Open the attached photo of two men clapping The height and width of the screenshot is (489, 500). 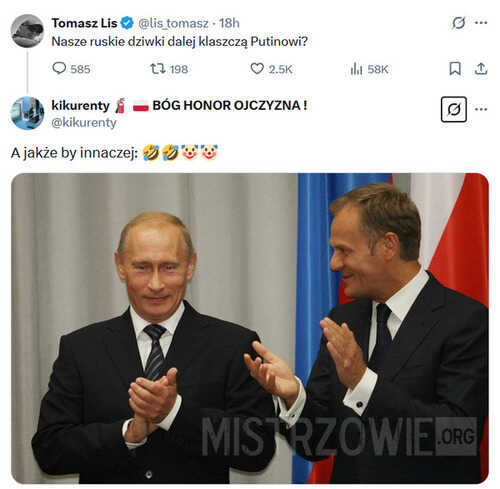(250, 328)
